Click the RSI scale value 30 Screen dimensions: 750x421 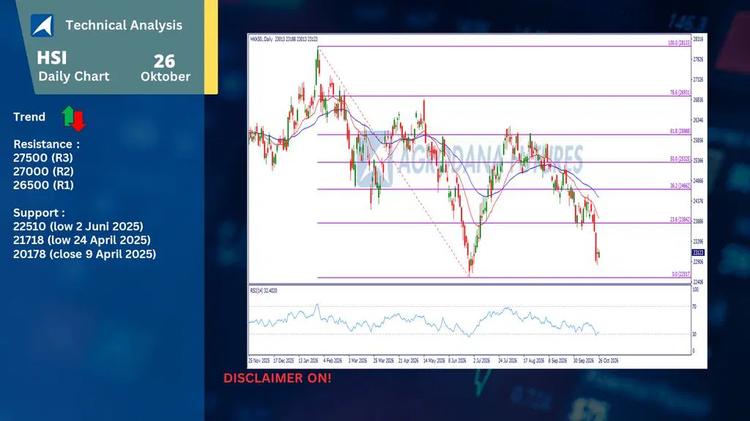pyautogui.click(x=695, y=334)
